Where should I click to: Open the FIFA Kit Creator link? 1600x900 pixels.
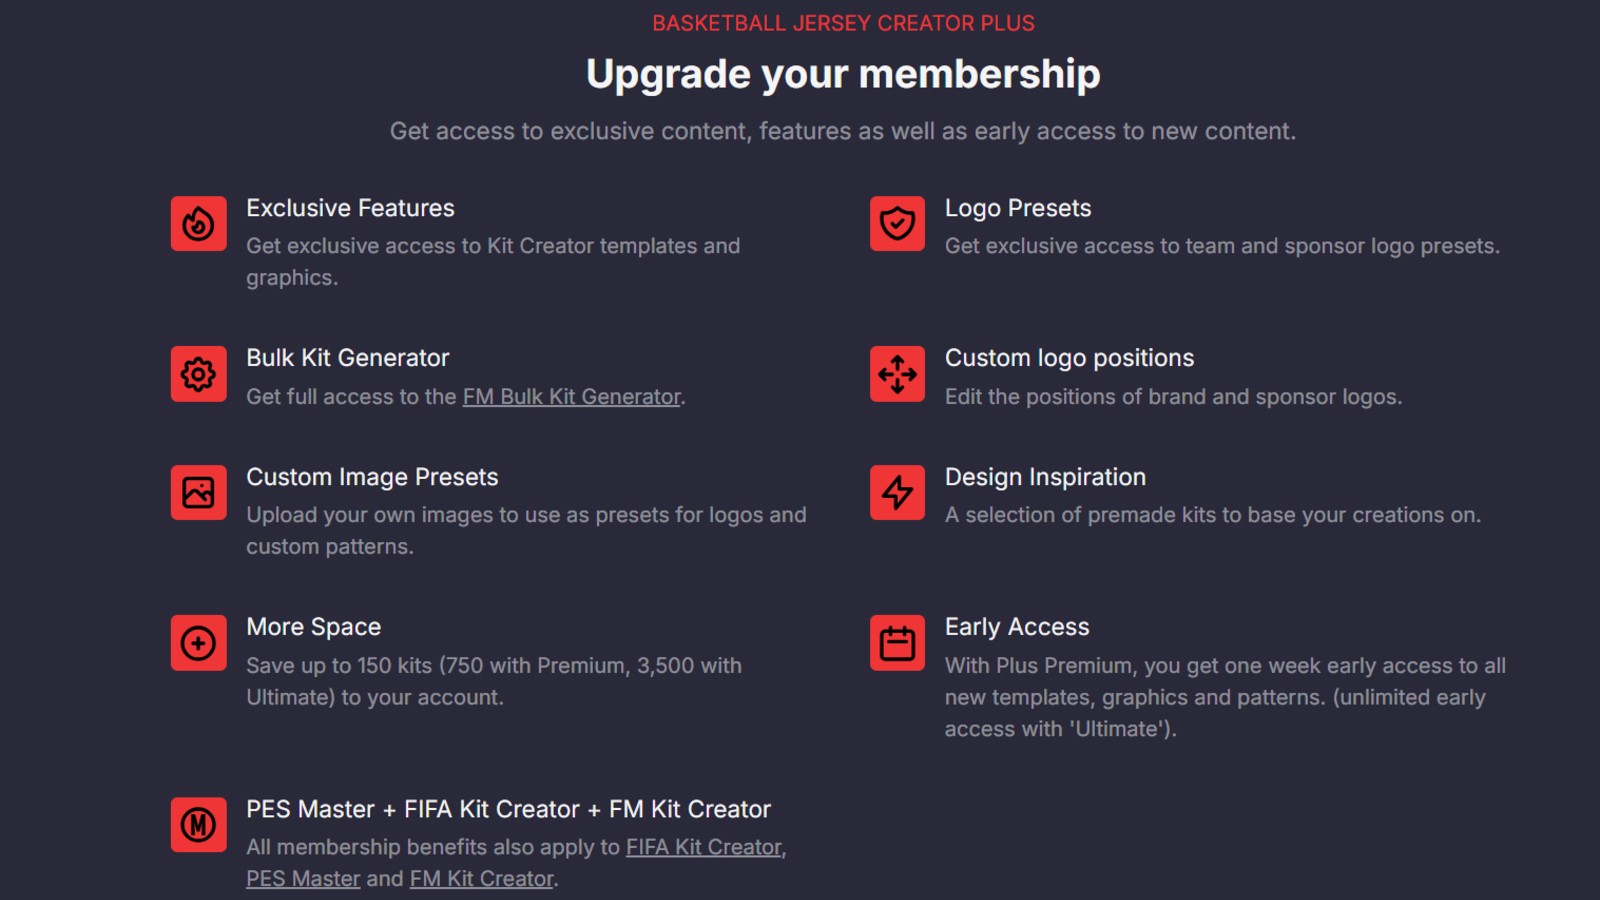pos(703,847)
